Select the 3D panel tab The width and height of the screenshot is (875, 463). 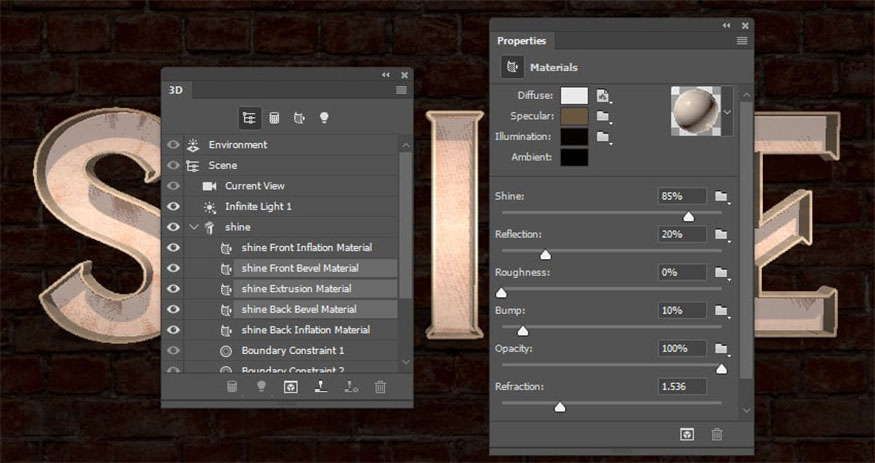(x=176, y=90)
